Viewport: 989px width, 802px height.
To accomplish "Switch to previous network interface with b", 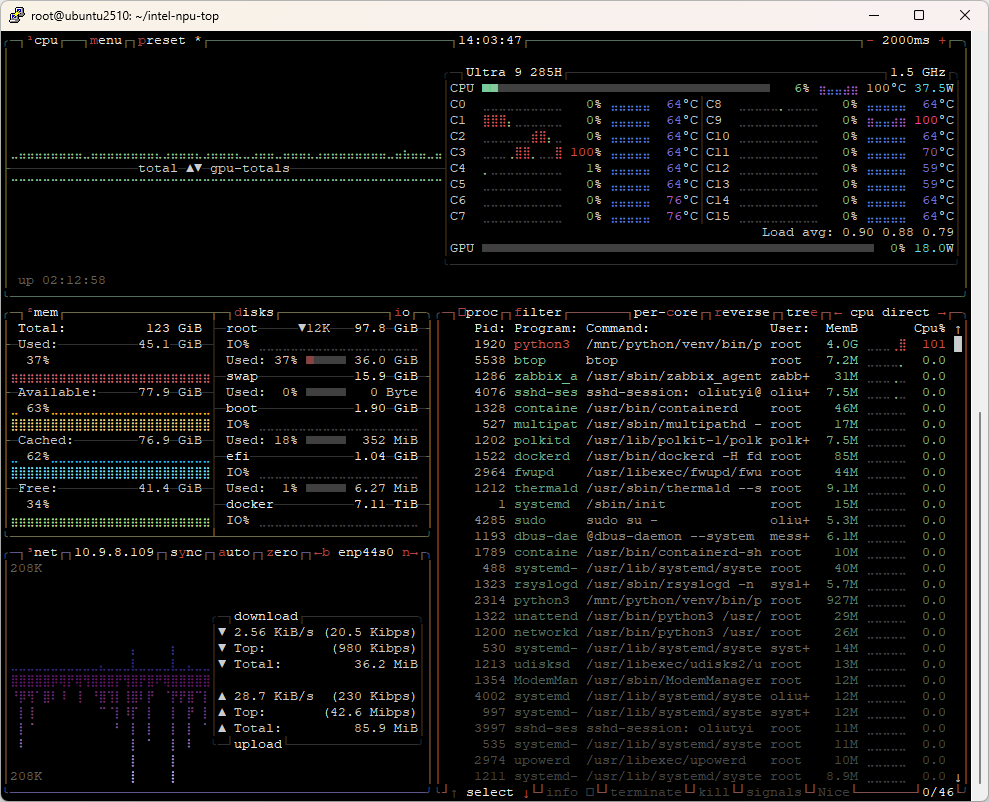I will [323, 552].
